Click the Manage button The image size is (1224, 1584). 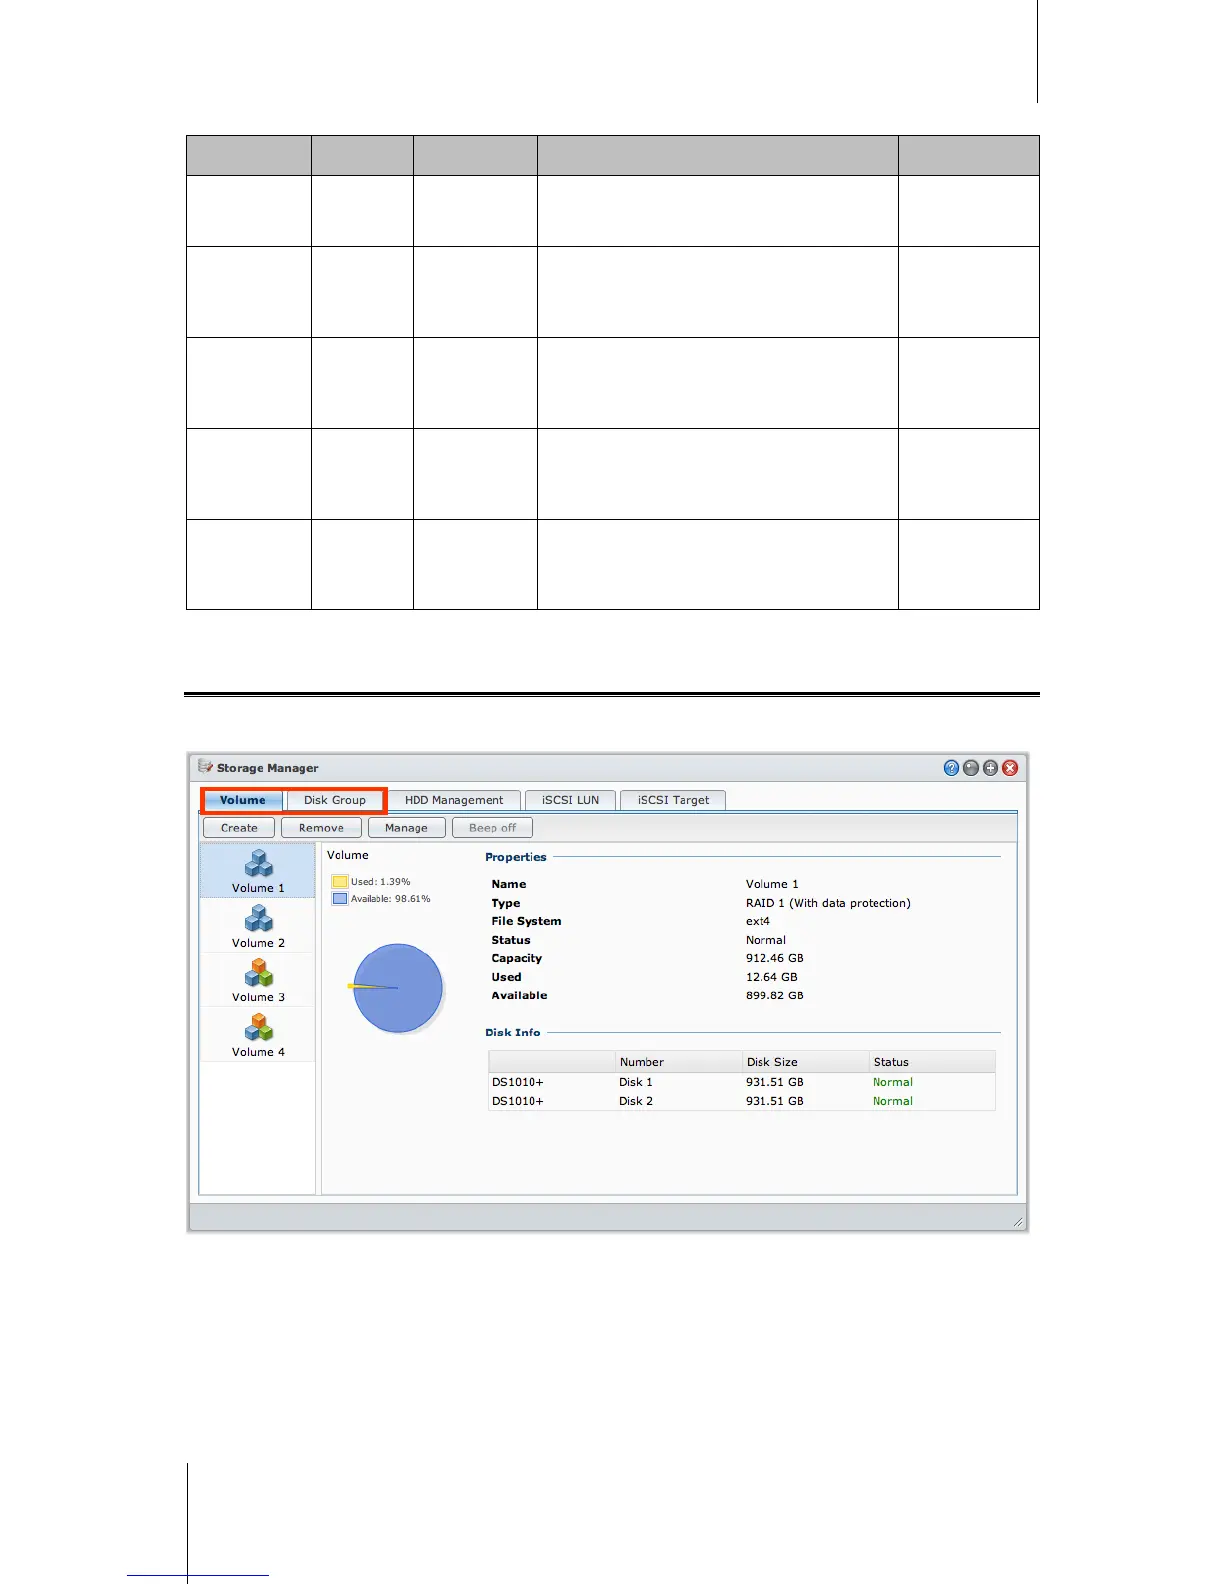click(406, 828)
